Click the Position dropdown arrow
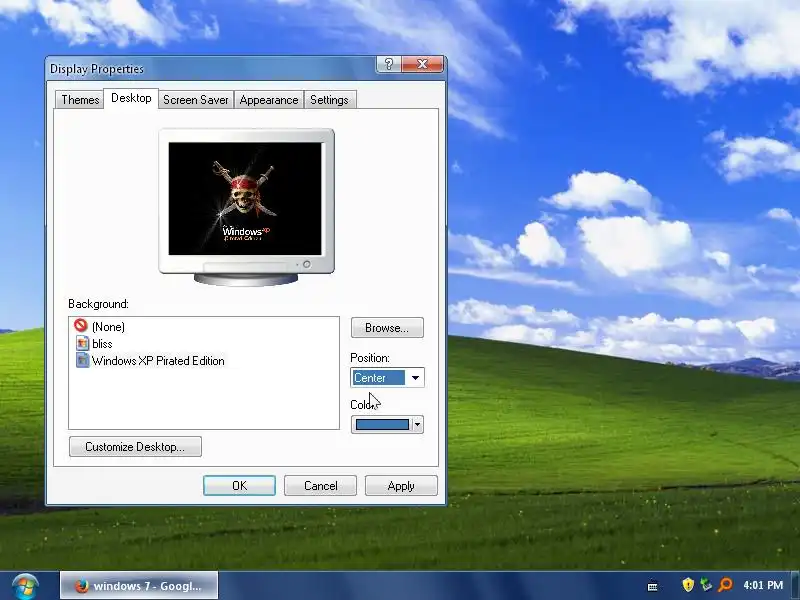Image resolution: width=800 pixels, height=600 pixels. 415,378
